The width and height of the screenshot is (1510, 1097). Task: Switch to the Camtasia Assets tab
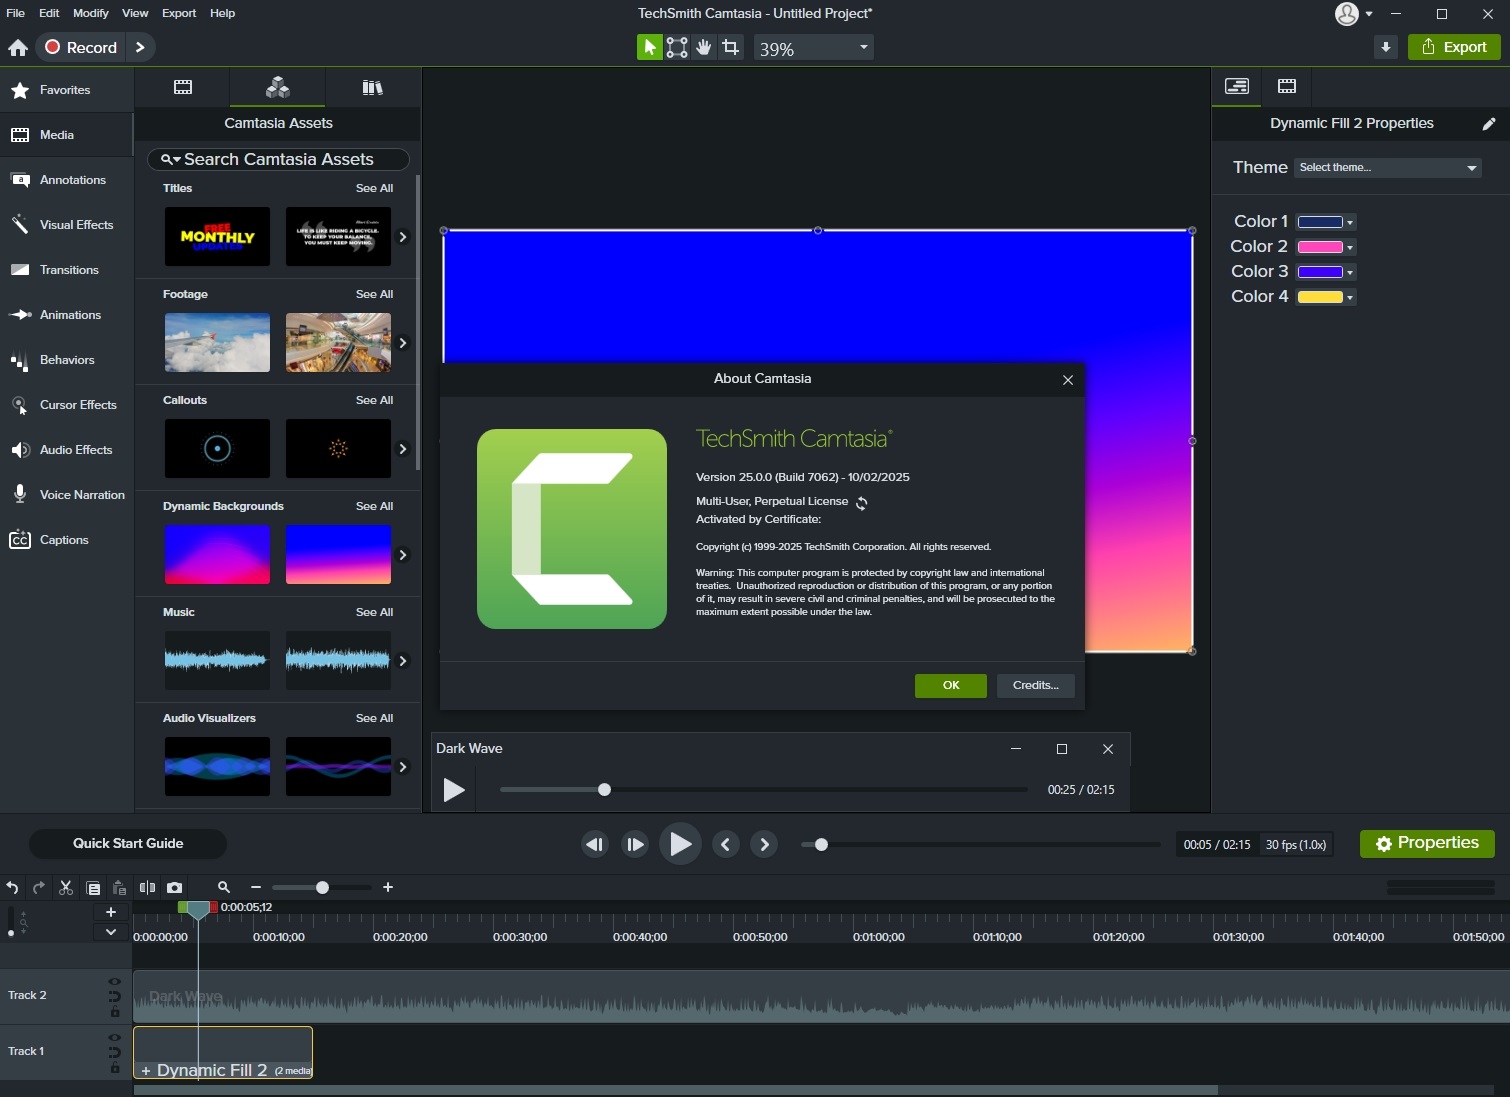click(x=277, y=88)
